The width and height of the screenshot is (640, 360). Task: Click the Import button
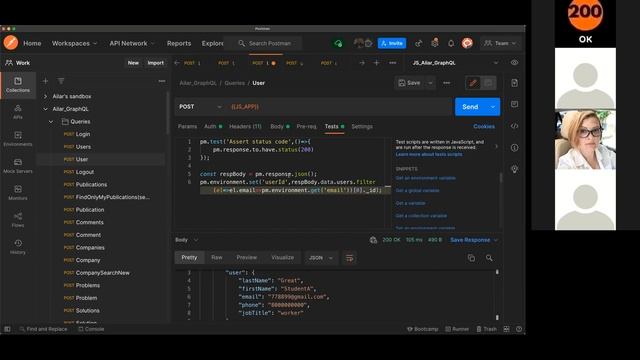(156, 63)
